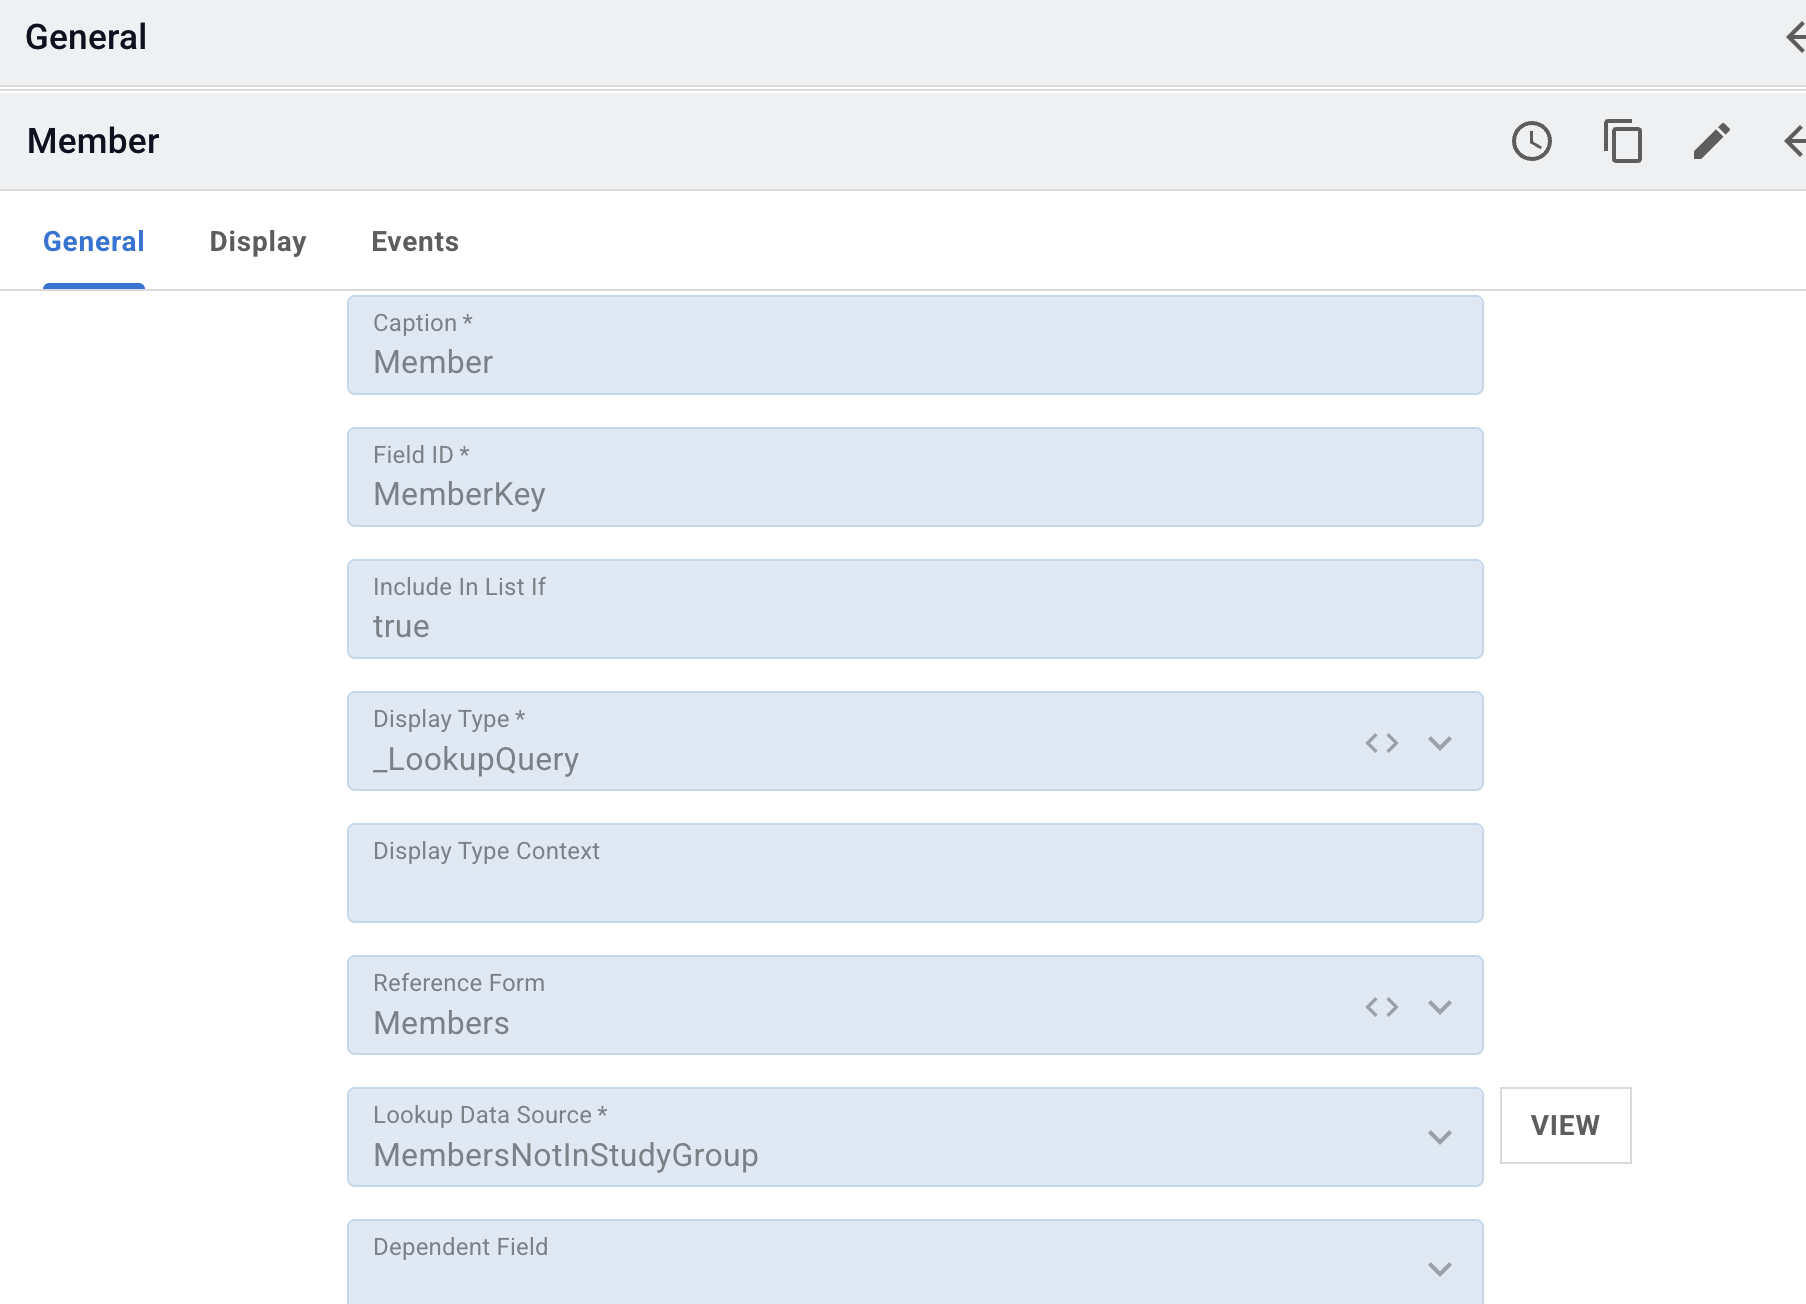
Task: Toggle code view for Display Type
Action: coord(1381,743)
